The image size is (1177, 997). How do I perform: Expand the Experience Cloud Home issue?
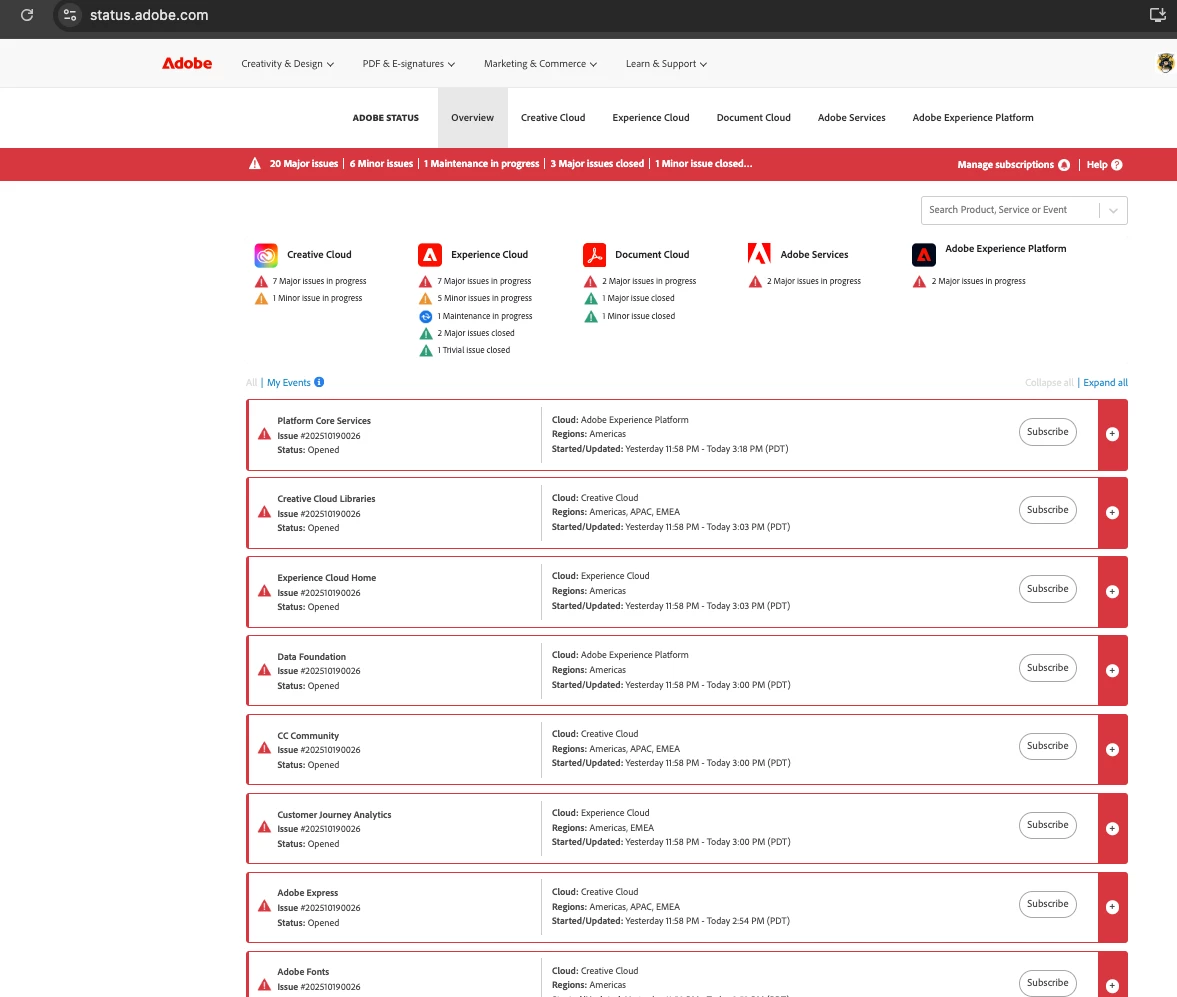pyautogui.click(x=1112, y=592)
